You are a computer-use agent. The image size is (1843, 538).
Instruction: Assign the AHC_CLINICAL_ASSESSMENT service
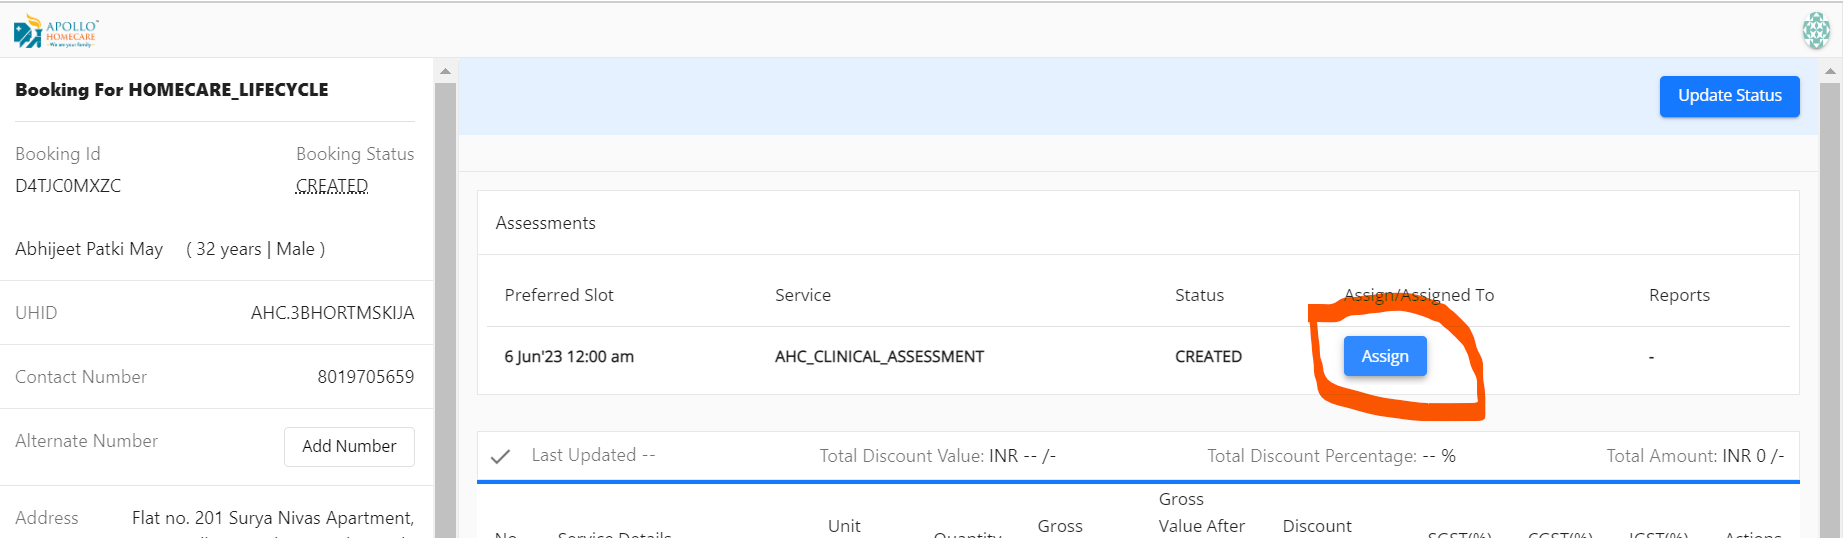click(x=1384, y=356)
